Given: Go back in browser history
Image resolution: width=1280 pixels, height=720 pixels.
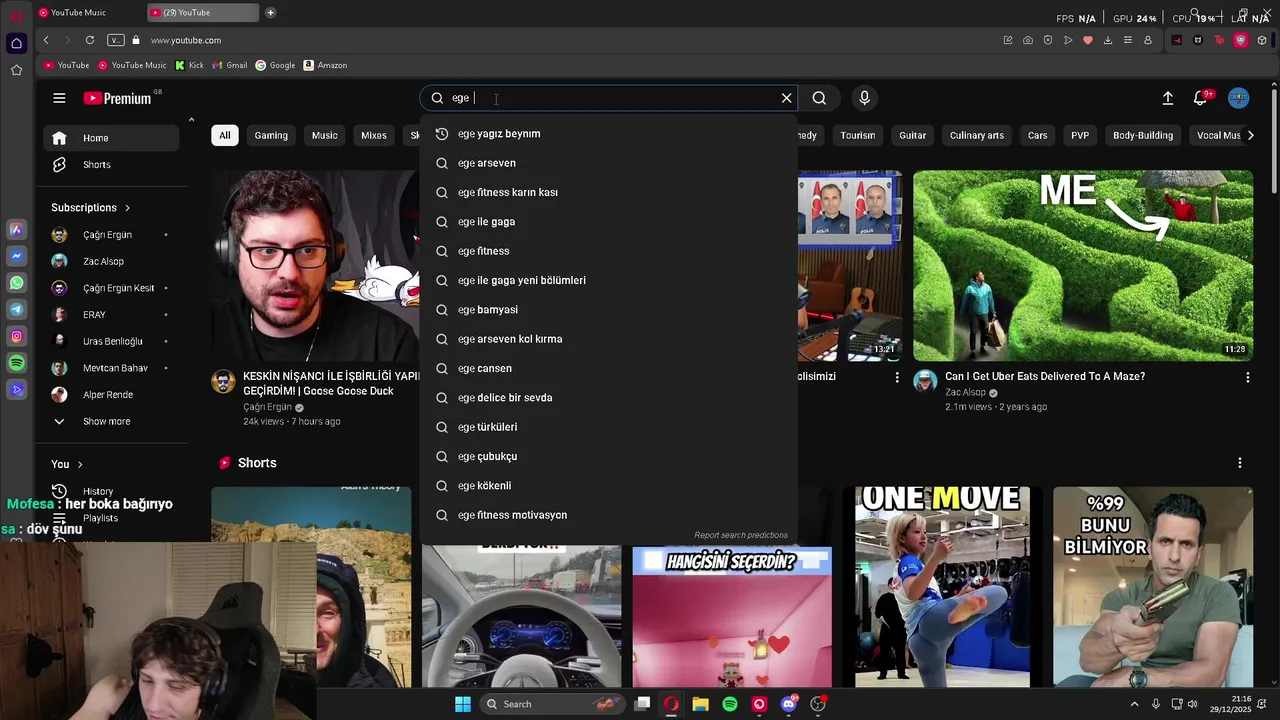Looking at the screenshot, I should [46, 40].
